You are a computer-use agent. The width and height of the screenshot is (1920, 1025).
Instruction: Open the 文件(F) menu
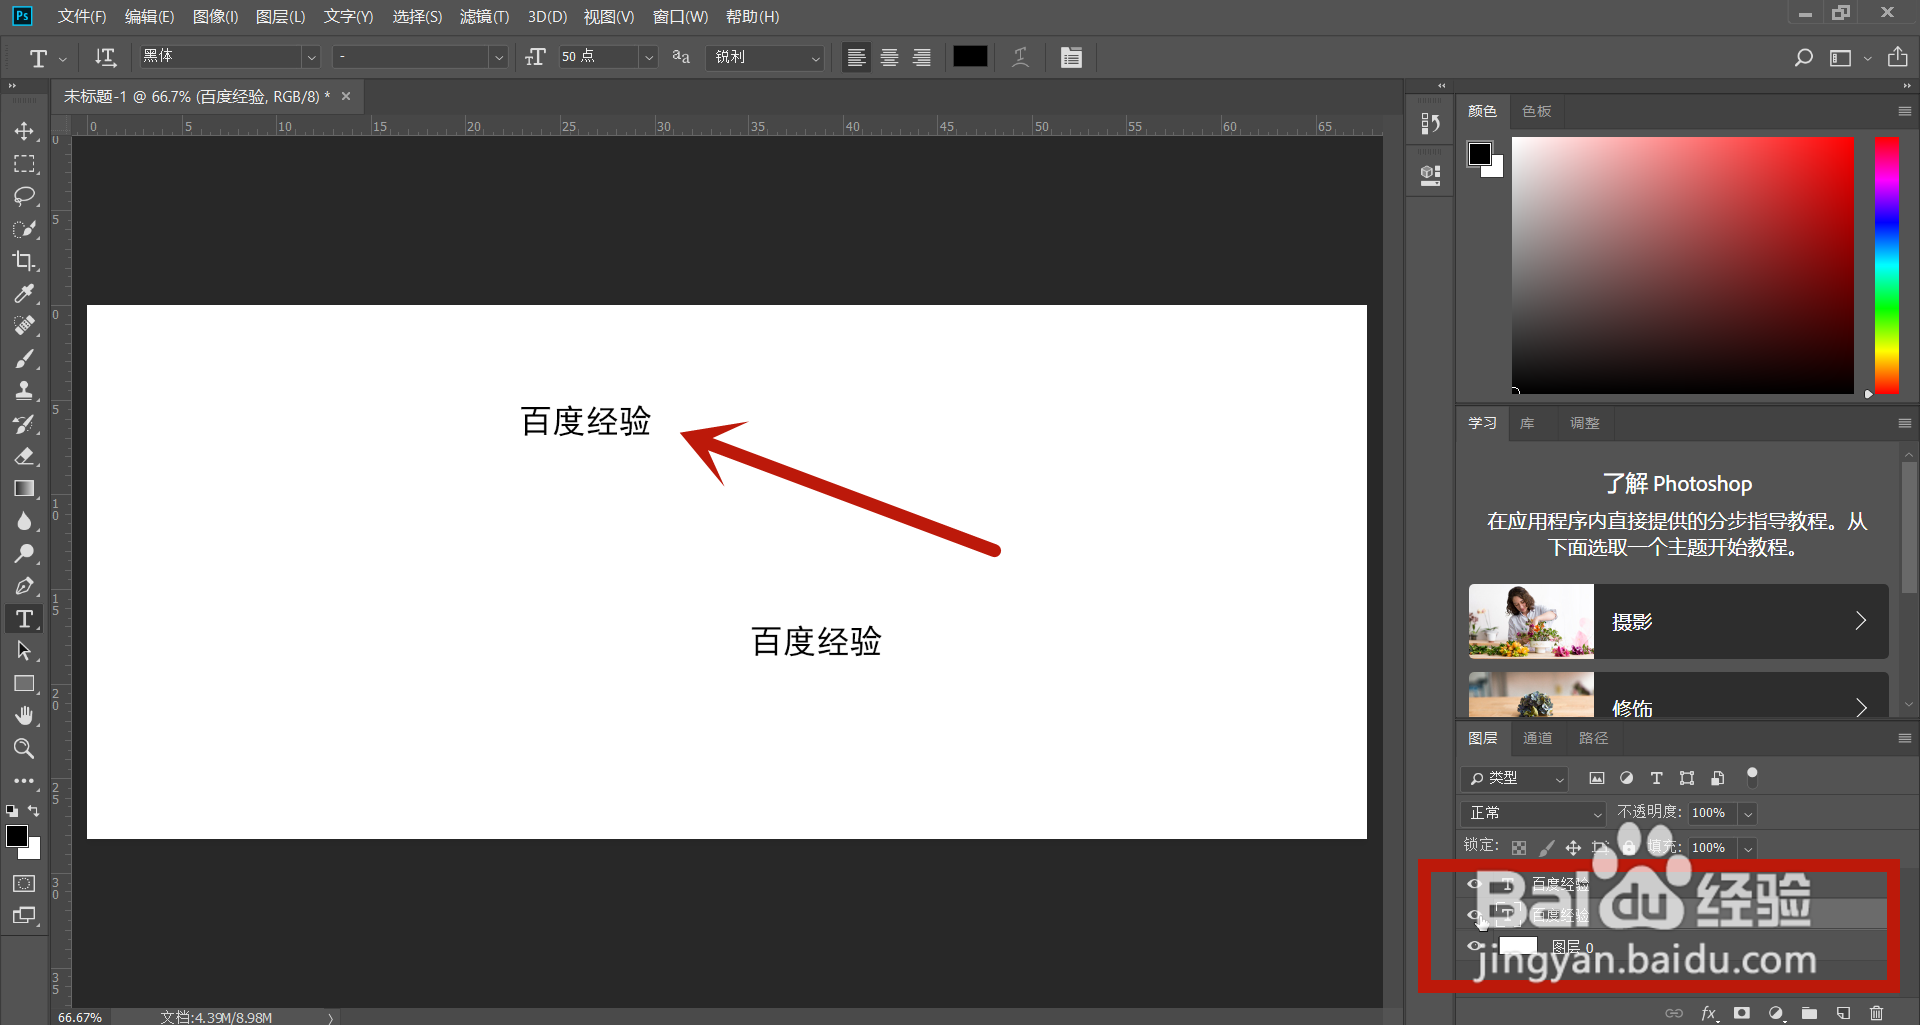click(82, 17)
